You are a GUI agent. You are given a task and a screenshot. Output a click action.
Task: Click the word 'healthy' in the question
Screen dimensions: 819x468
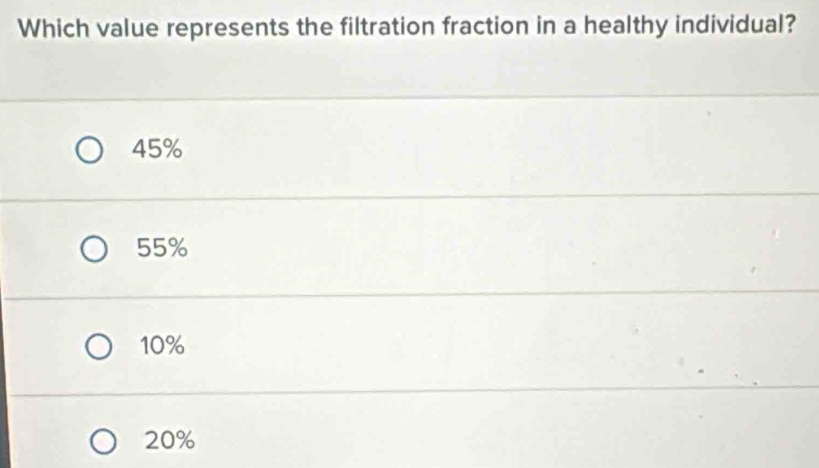click(x=608, y=23)
